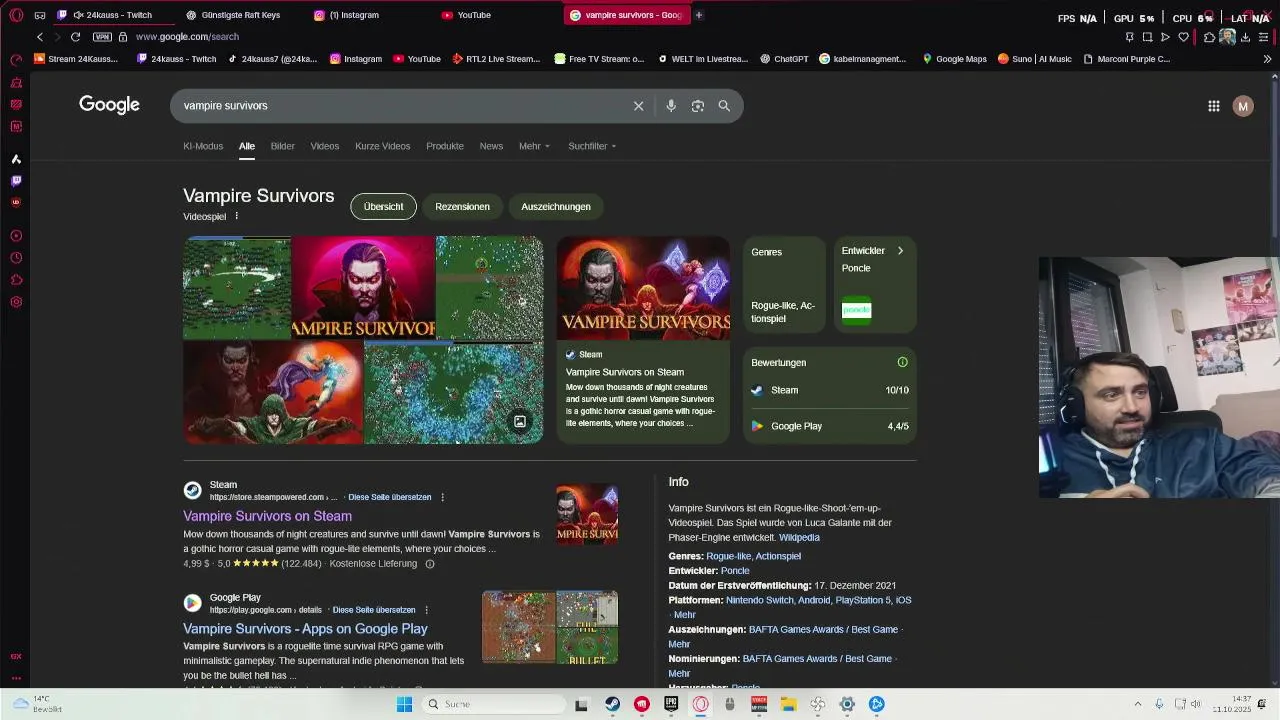Open more options for Google Play result
This screenshot has width=1280, height=720.
tap(426, 610)
